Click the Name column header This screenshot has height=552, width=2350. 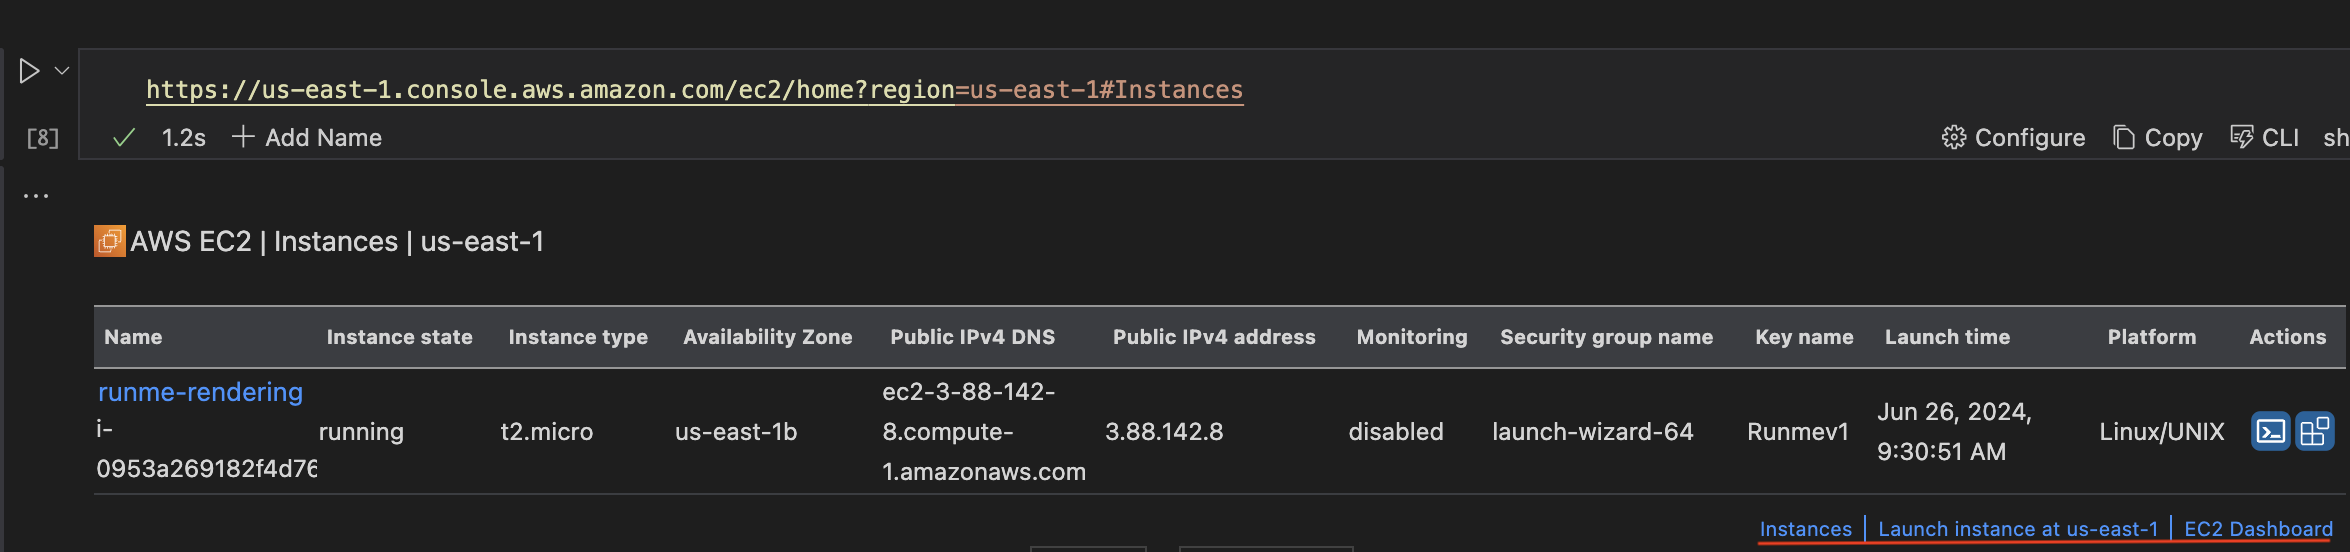coord(133,337)
